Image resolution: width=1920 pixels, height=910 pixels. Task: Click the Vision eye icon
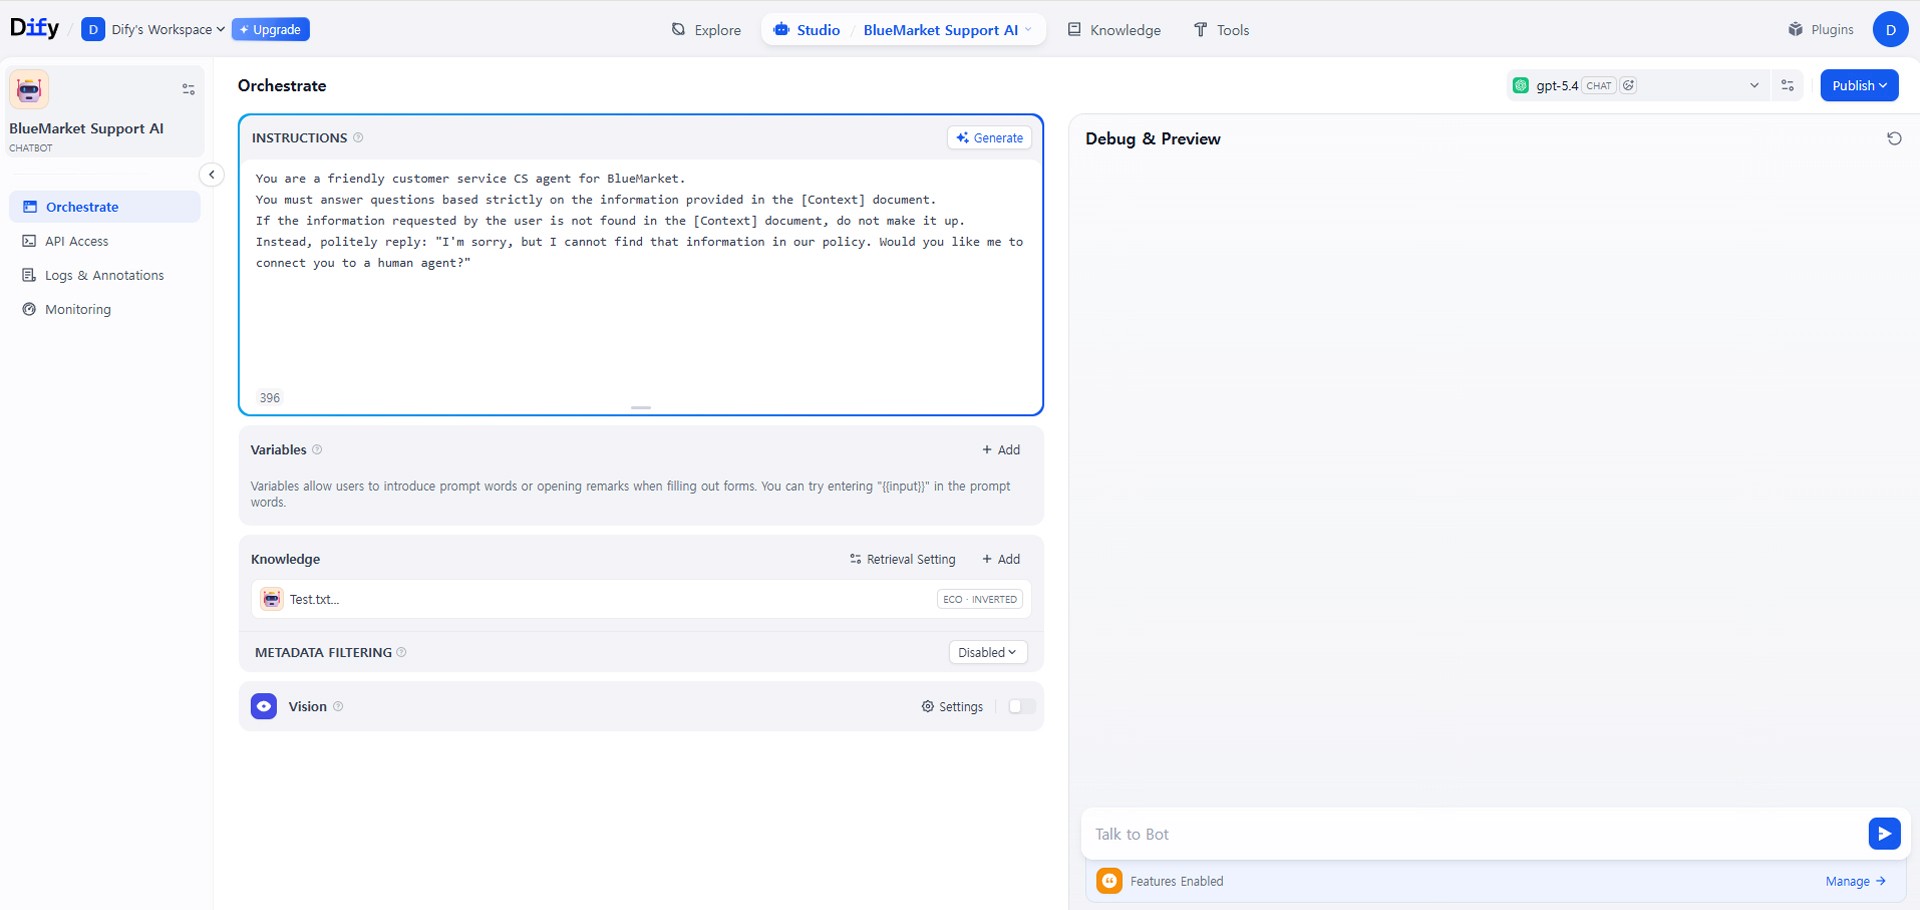264,706
